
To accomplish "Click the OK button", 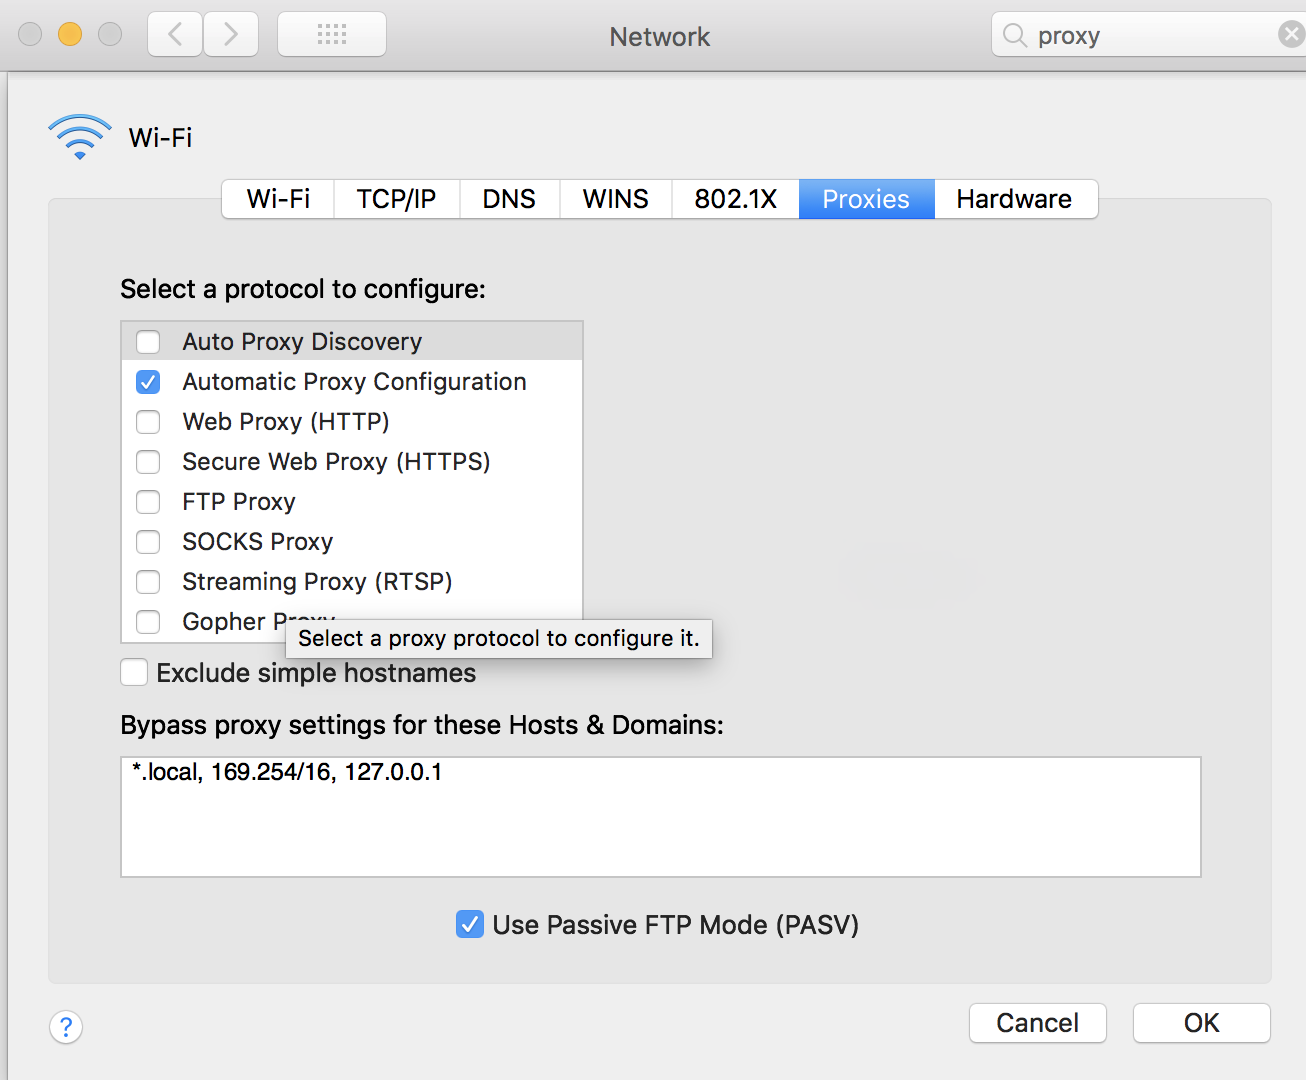I will tap(1200, 1023).
